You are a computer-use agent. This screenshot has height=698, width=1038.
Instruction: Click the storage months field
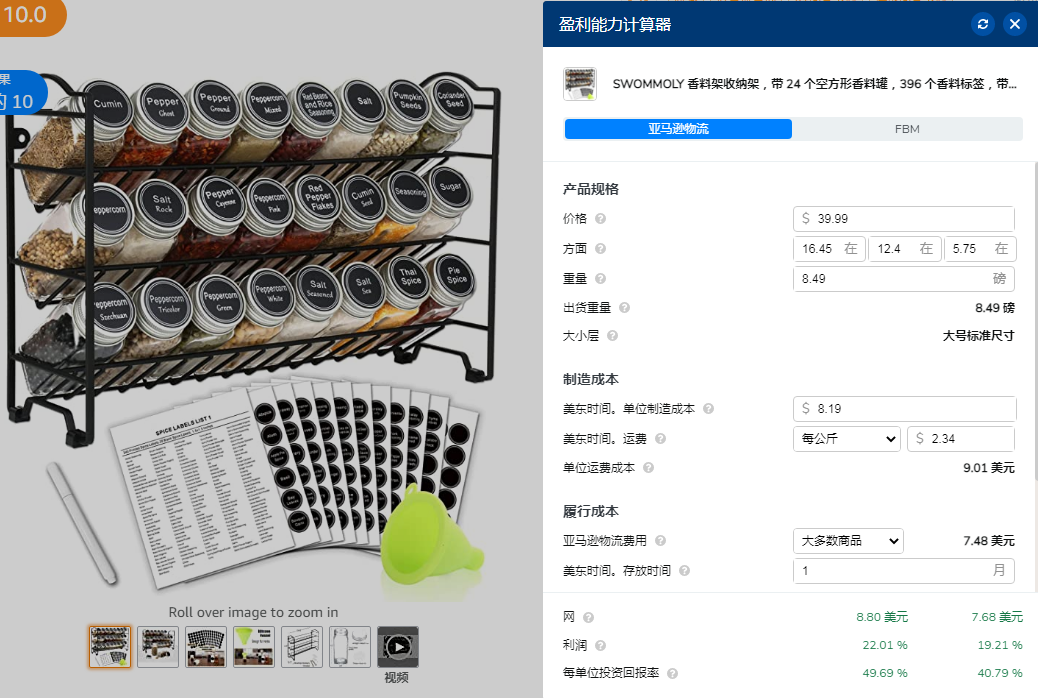tap(904, 571)
